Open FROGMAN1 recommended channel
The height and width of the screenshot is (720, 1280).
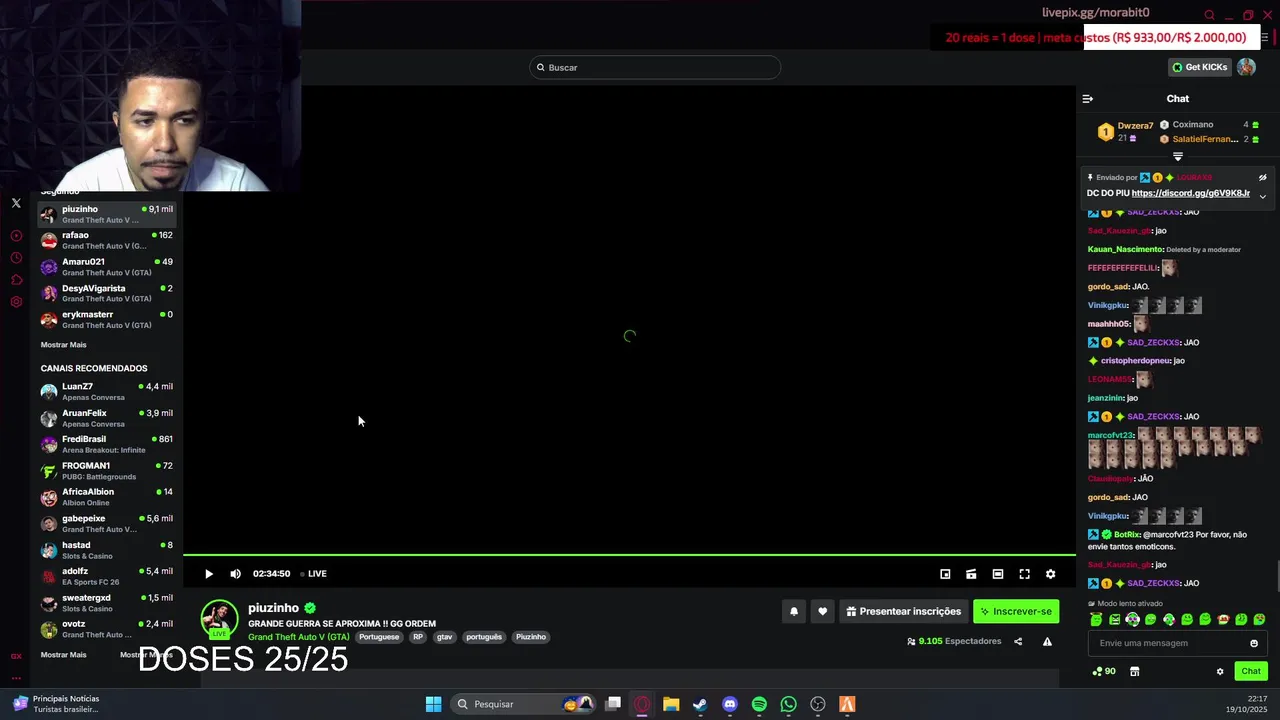click(107, 470)
